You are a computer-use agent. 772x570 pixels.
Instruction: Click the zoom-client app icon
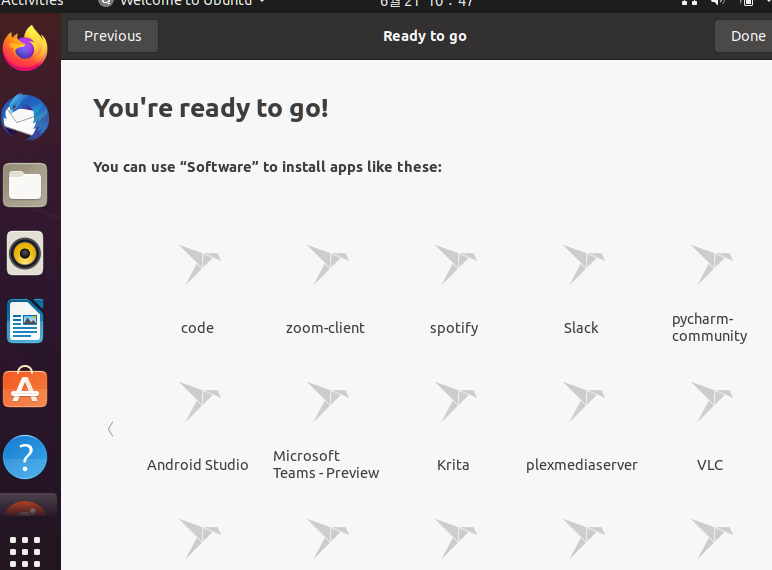pyautogui.click(x=327, y=264)
